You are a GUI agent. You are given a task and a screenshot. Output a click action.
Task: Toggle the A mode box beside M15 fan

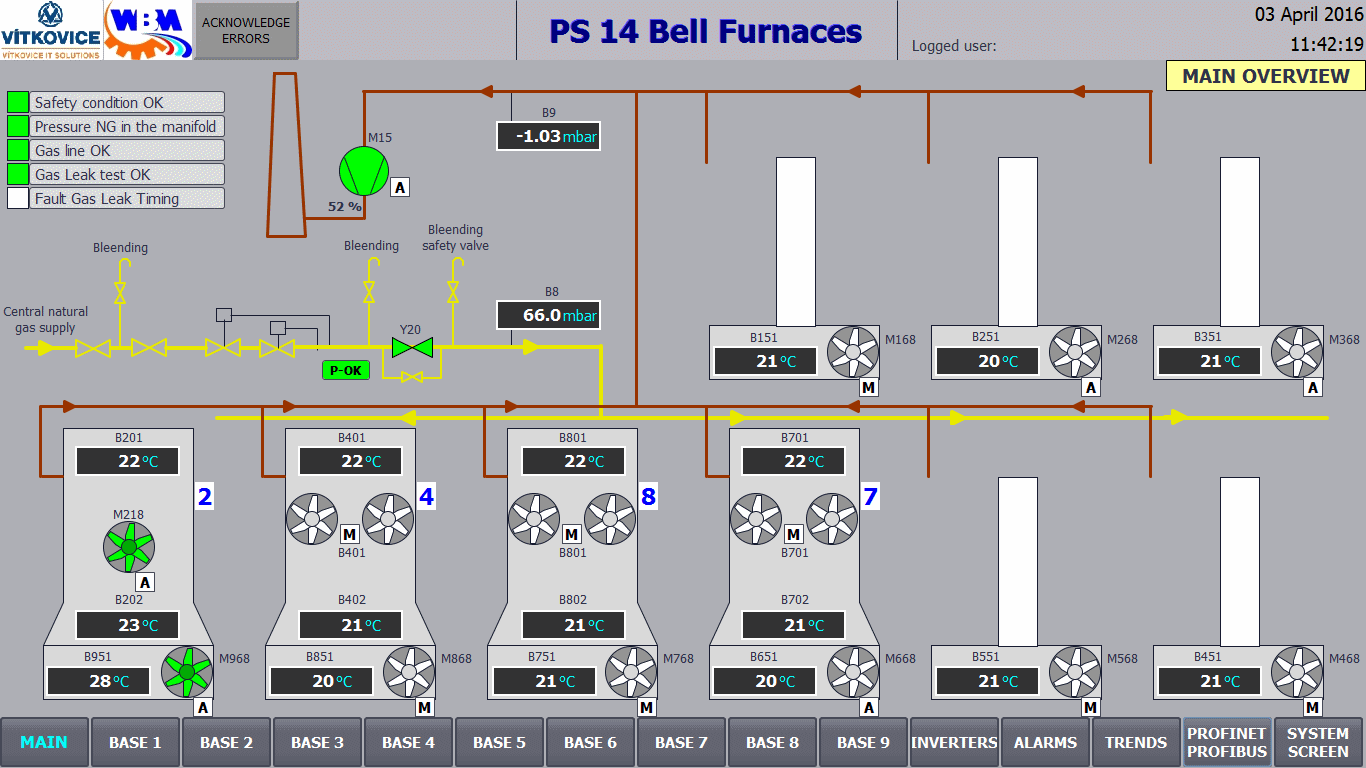coord(400,187)
